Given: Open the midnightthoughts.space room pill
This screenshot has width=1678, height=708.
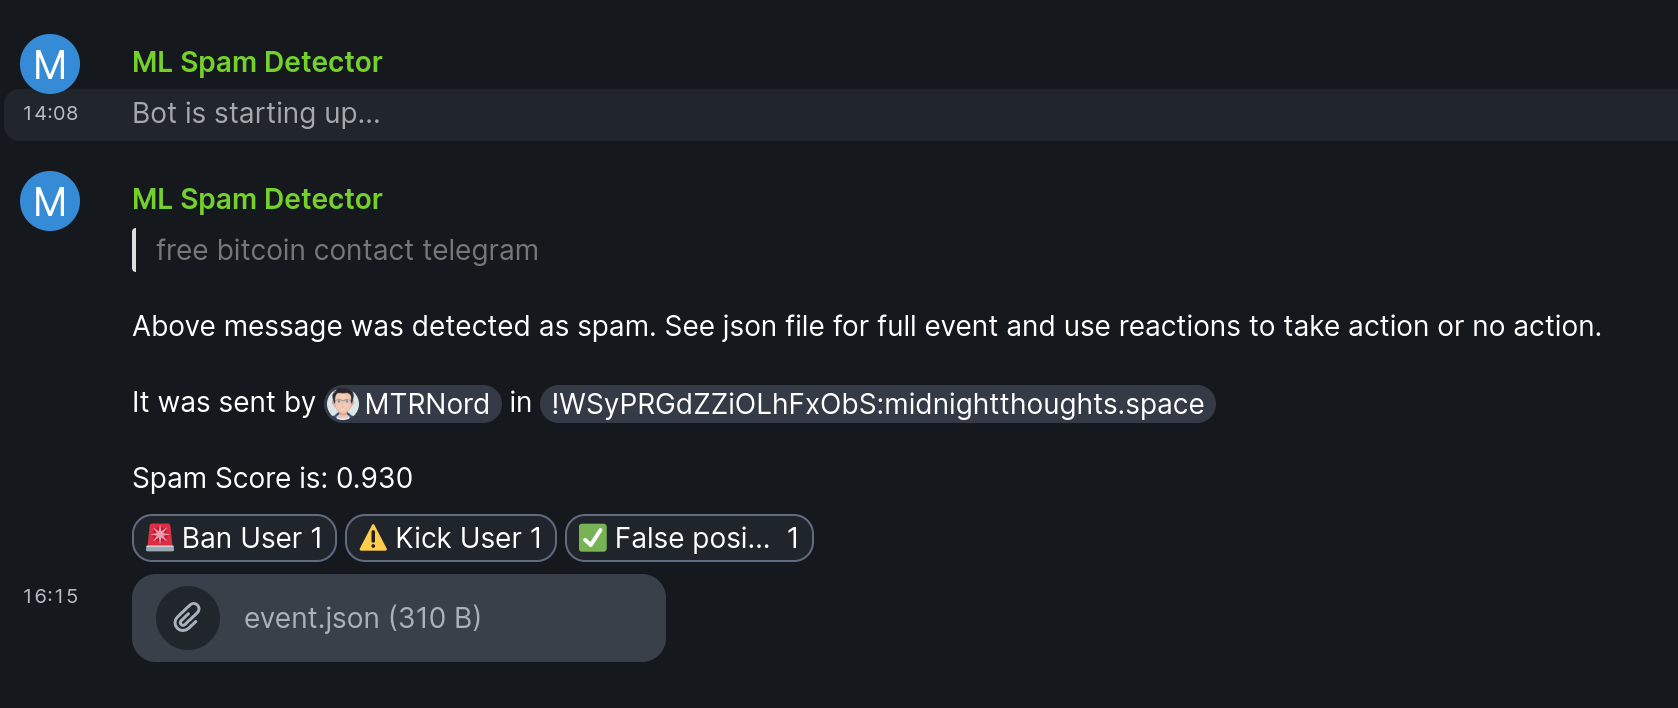Looking at the screenshot, I should (877, 404).
